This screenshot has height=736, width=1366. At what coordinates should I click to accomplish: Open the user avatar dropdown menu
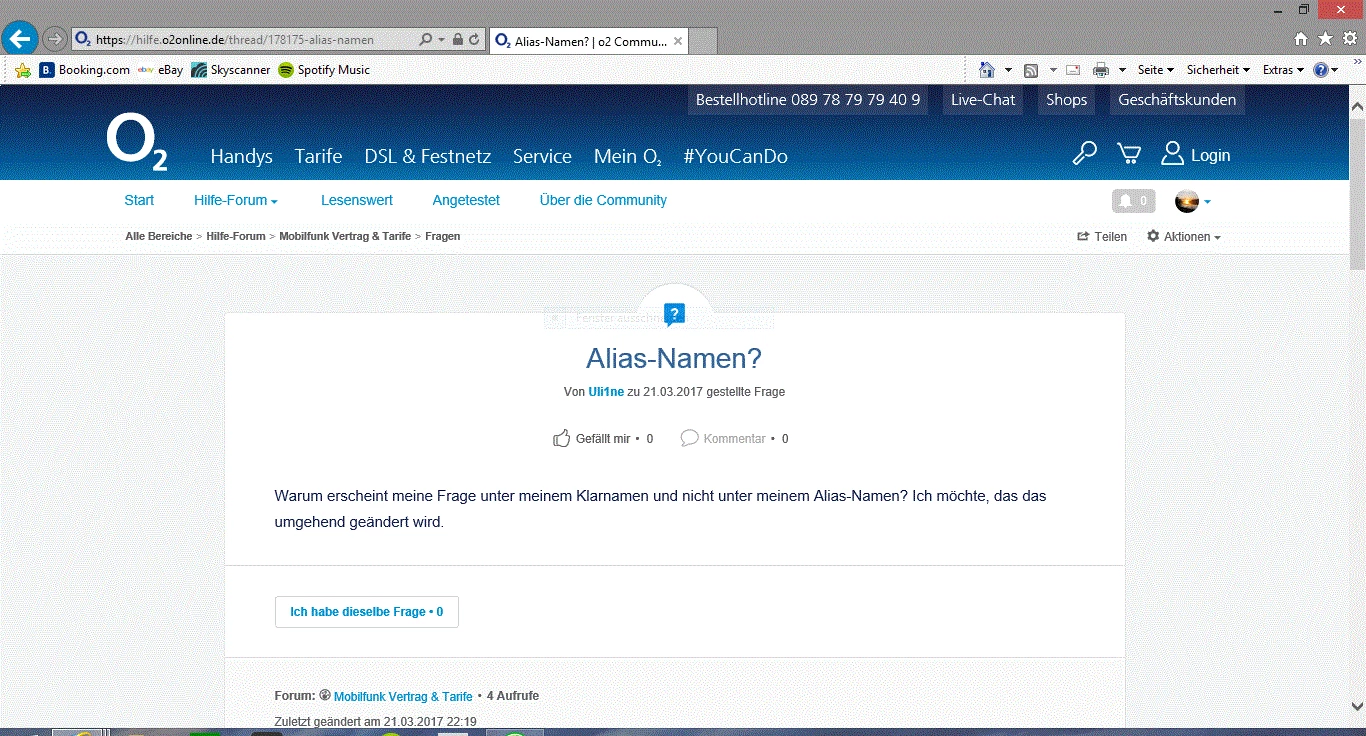[1193, 201]
